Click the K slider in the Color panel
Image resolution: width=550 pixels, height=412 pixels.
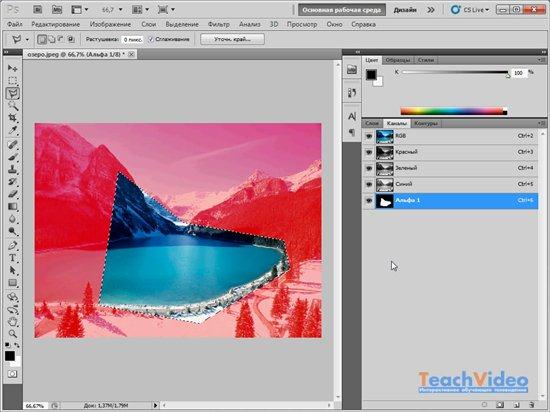pos(455,73)
